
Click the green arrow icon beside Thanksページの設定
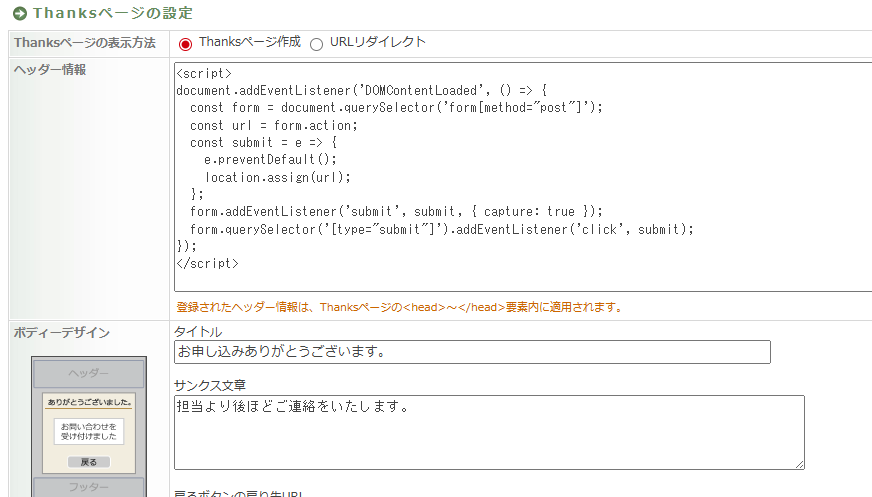tap(19, 14)
